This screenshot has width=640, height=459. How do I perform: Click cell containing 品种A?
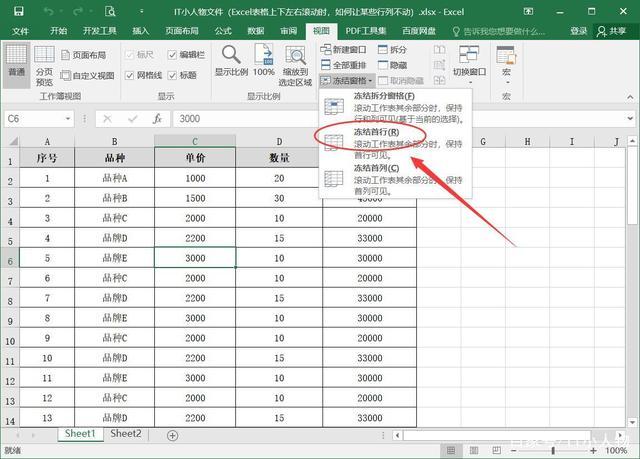115,178
